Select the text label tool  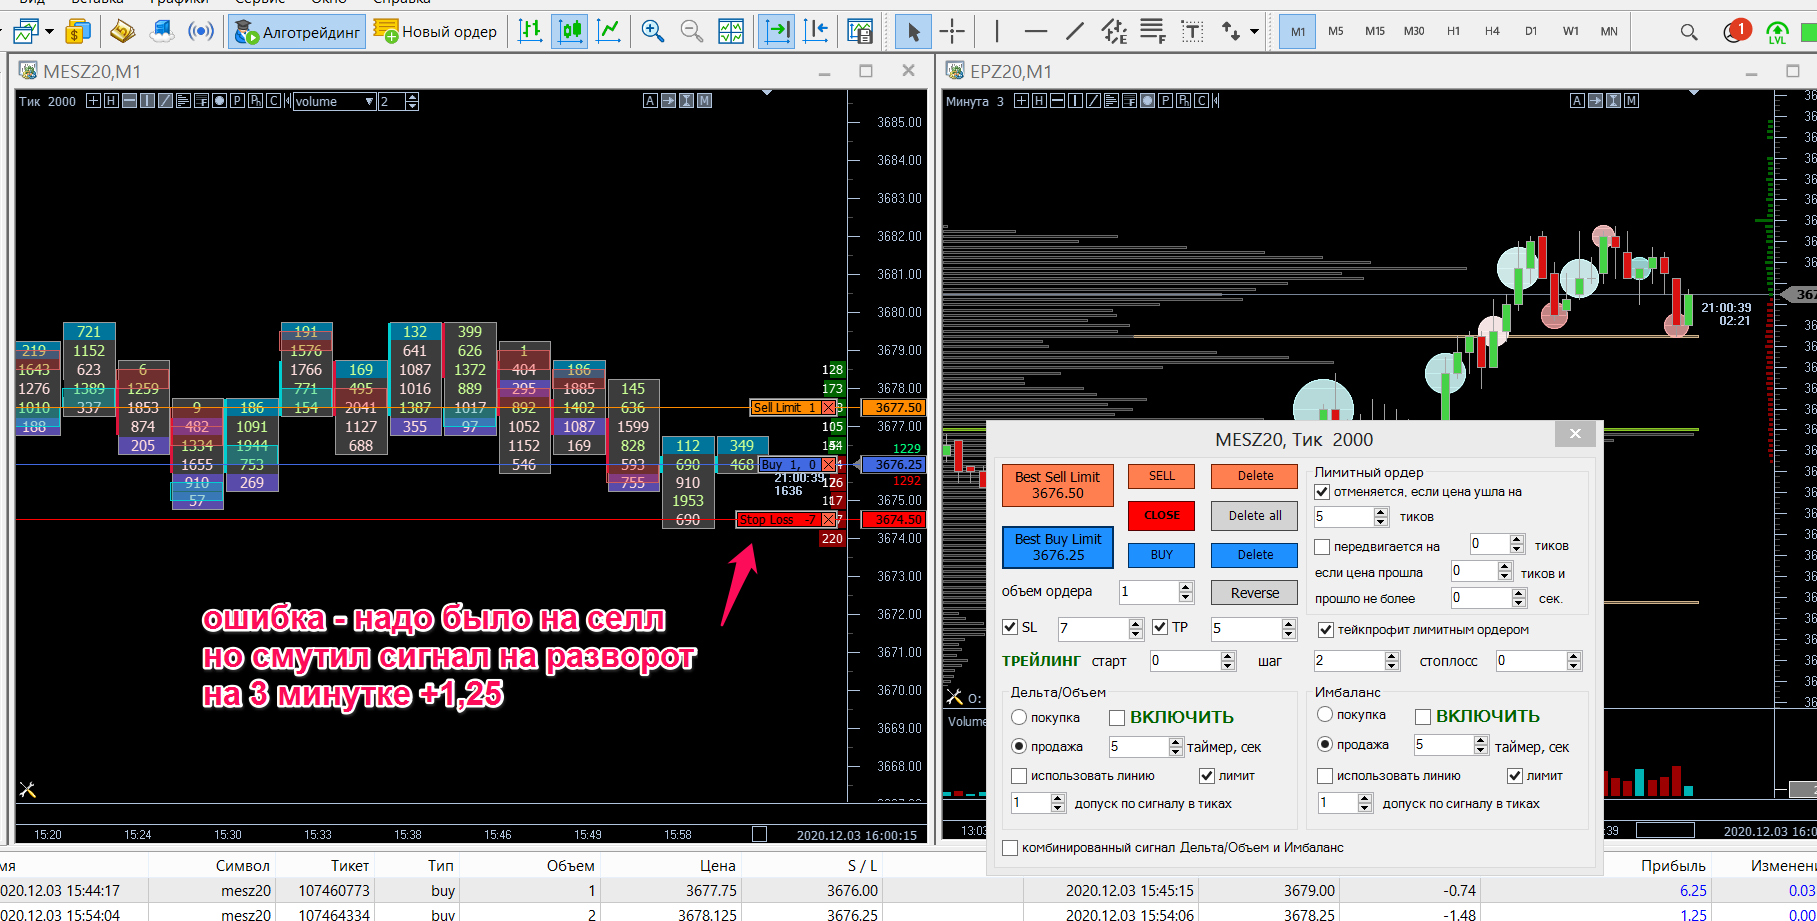click(1192, 32)
